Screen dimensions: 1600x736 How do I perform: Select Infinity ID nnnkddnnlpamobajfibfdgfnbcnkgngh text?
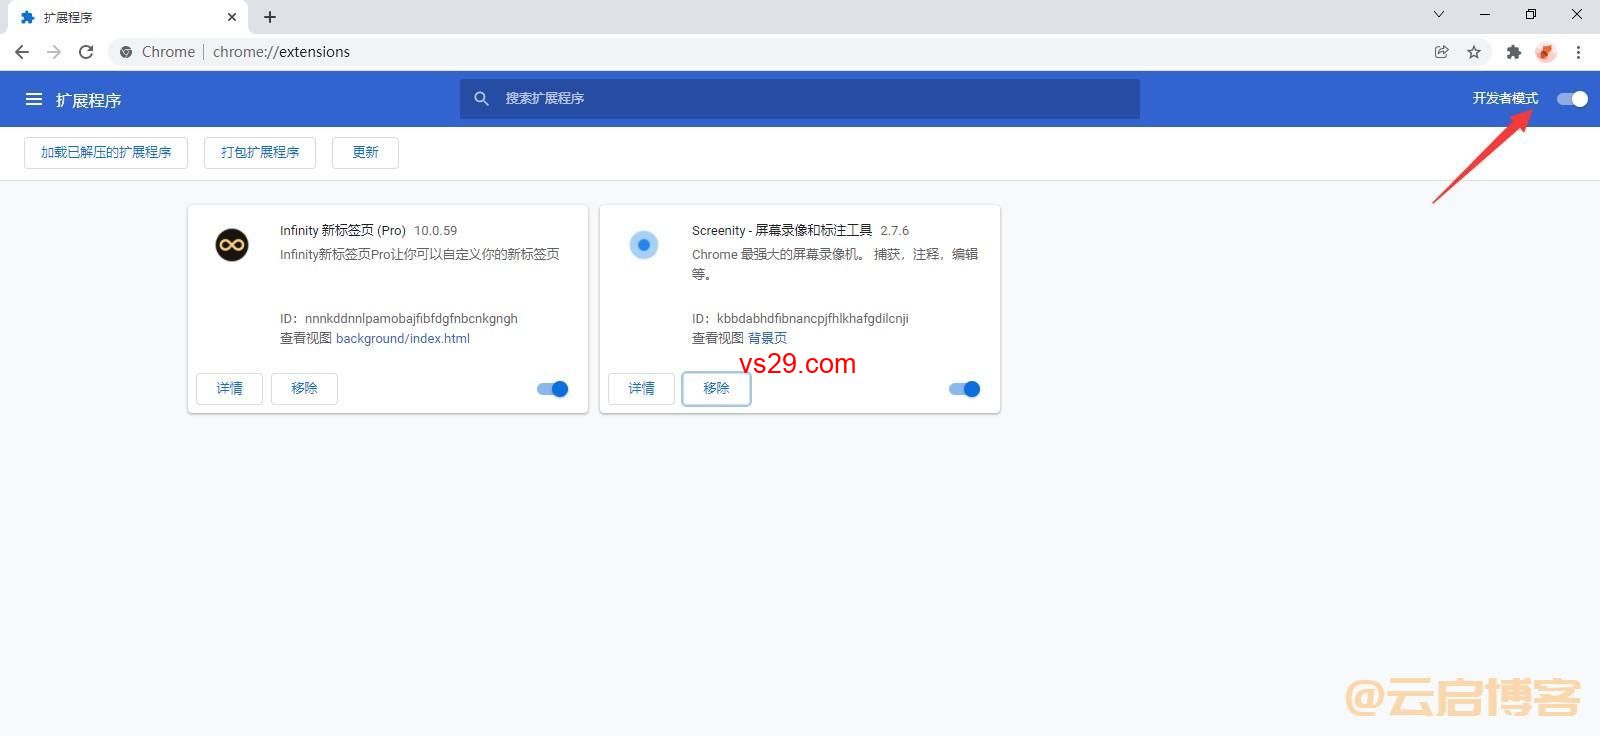[411, 318]
